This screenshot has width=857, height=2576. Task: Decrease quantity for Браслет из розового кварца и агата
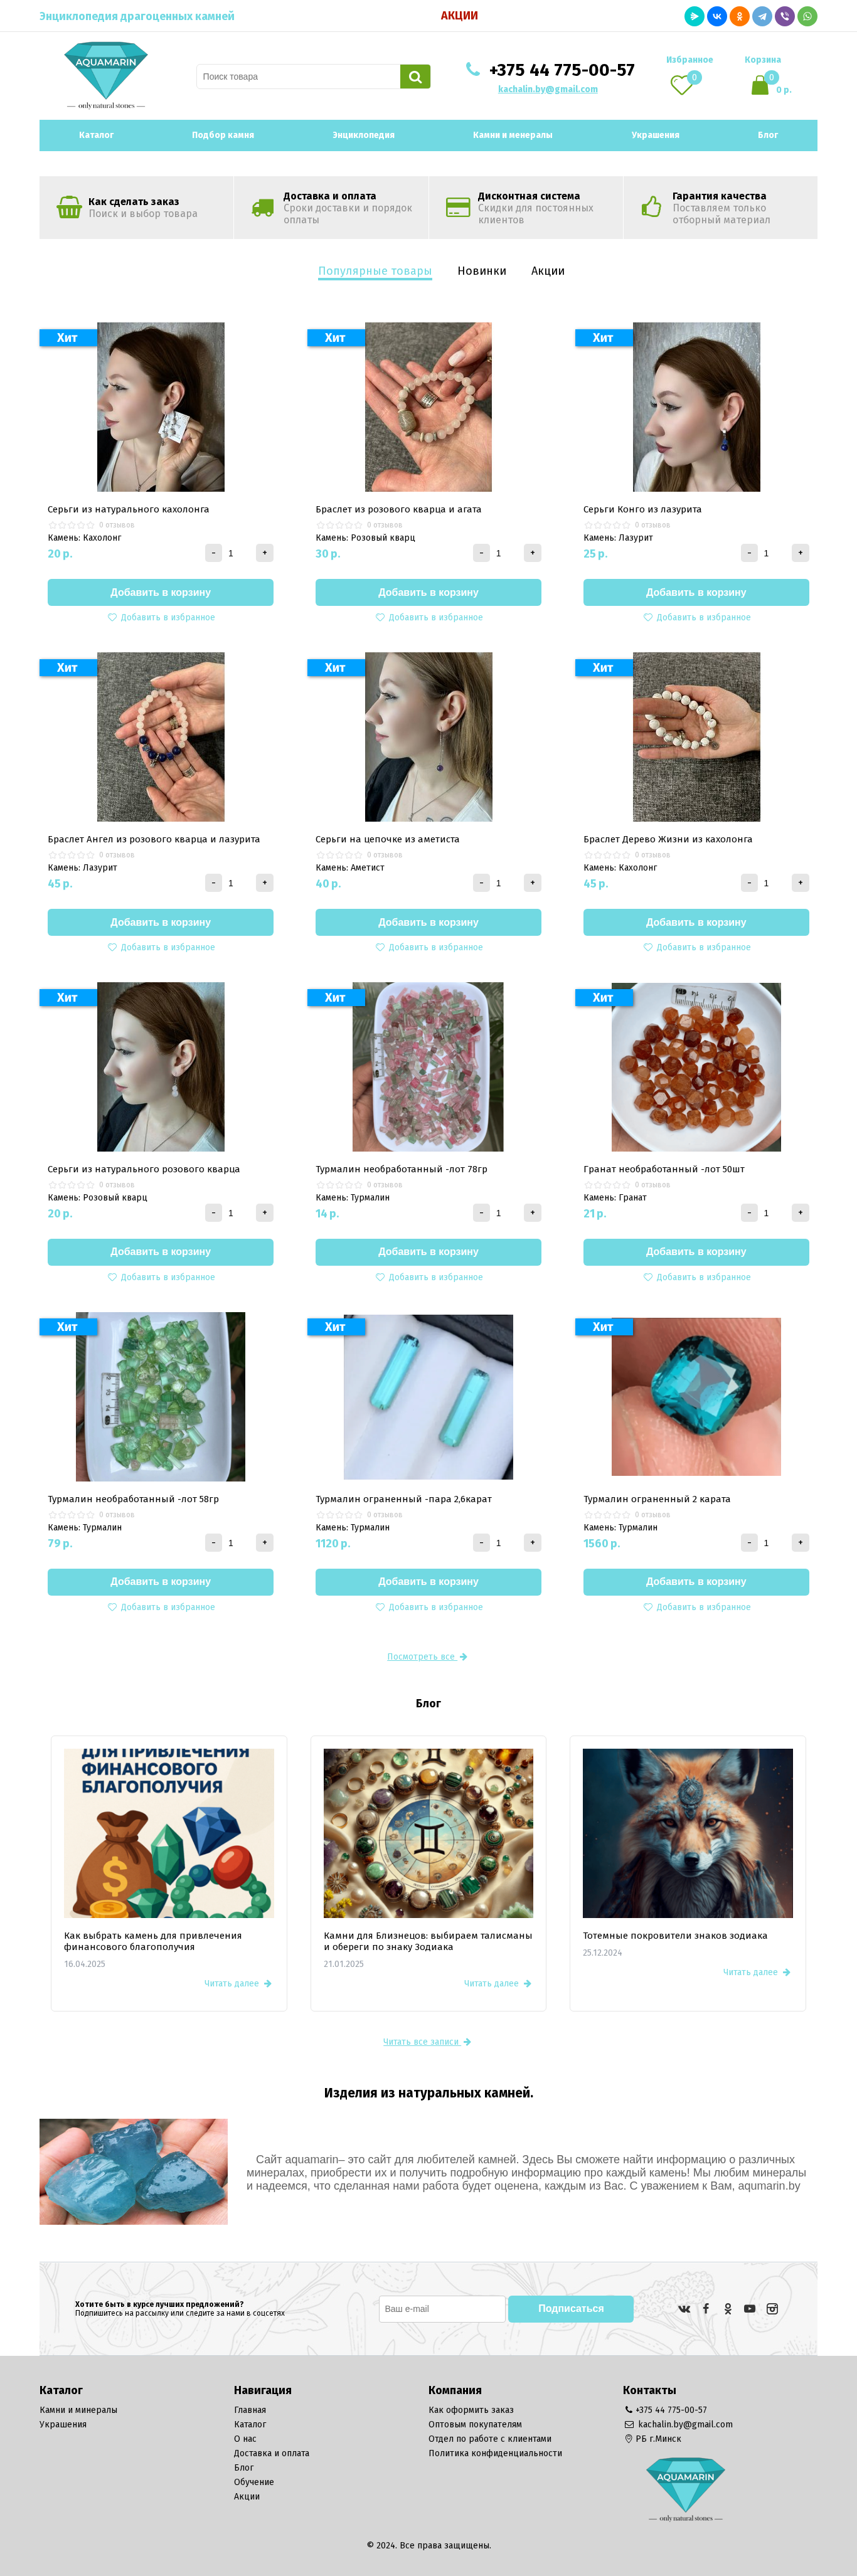[x=481, y=553]
